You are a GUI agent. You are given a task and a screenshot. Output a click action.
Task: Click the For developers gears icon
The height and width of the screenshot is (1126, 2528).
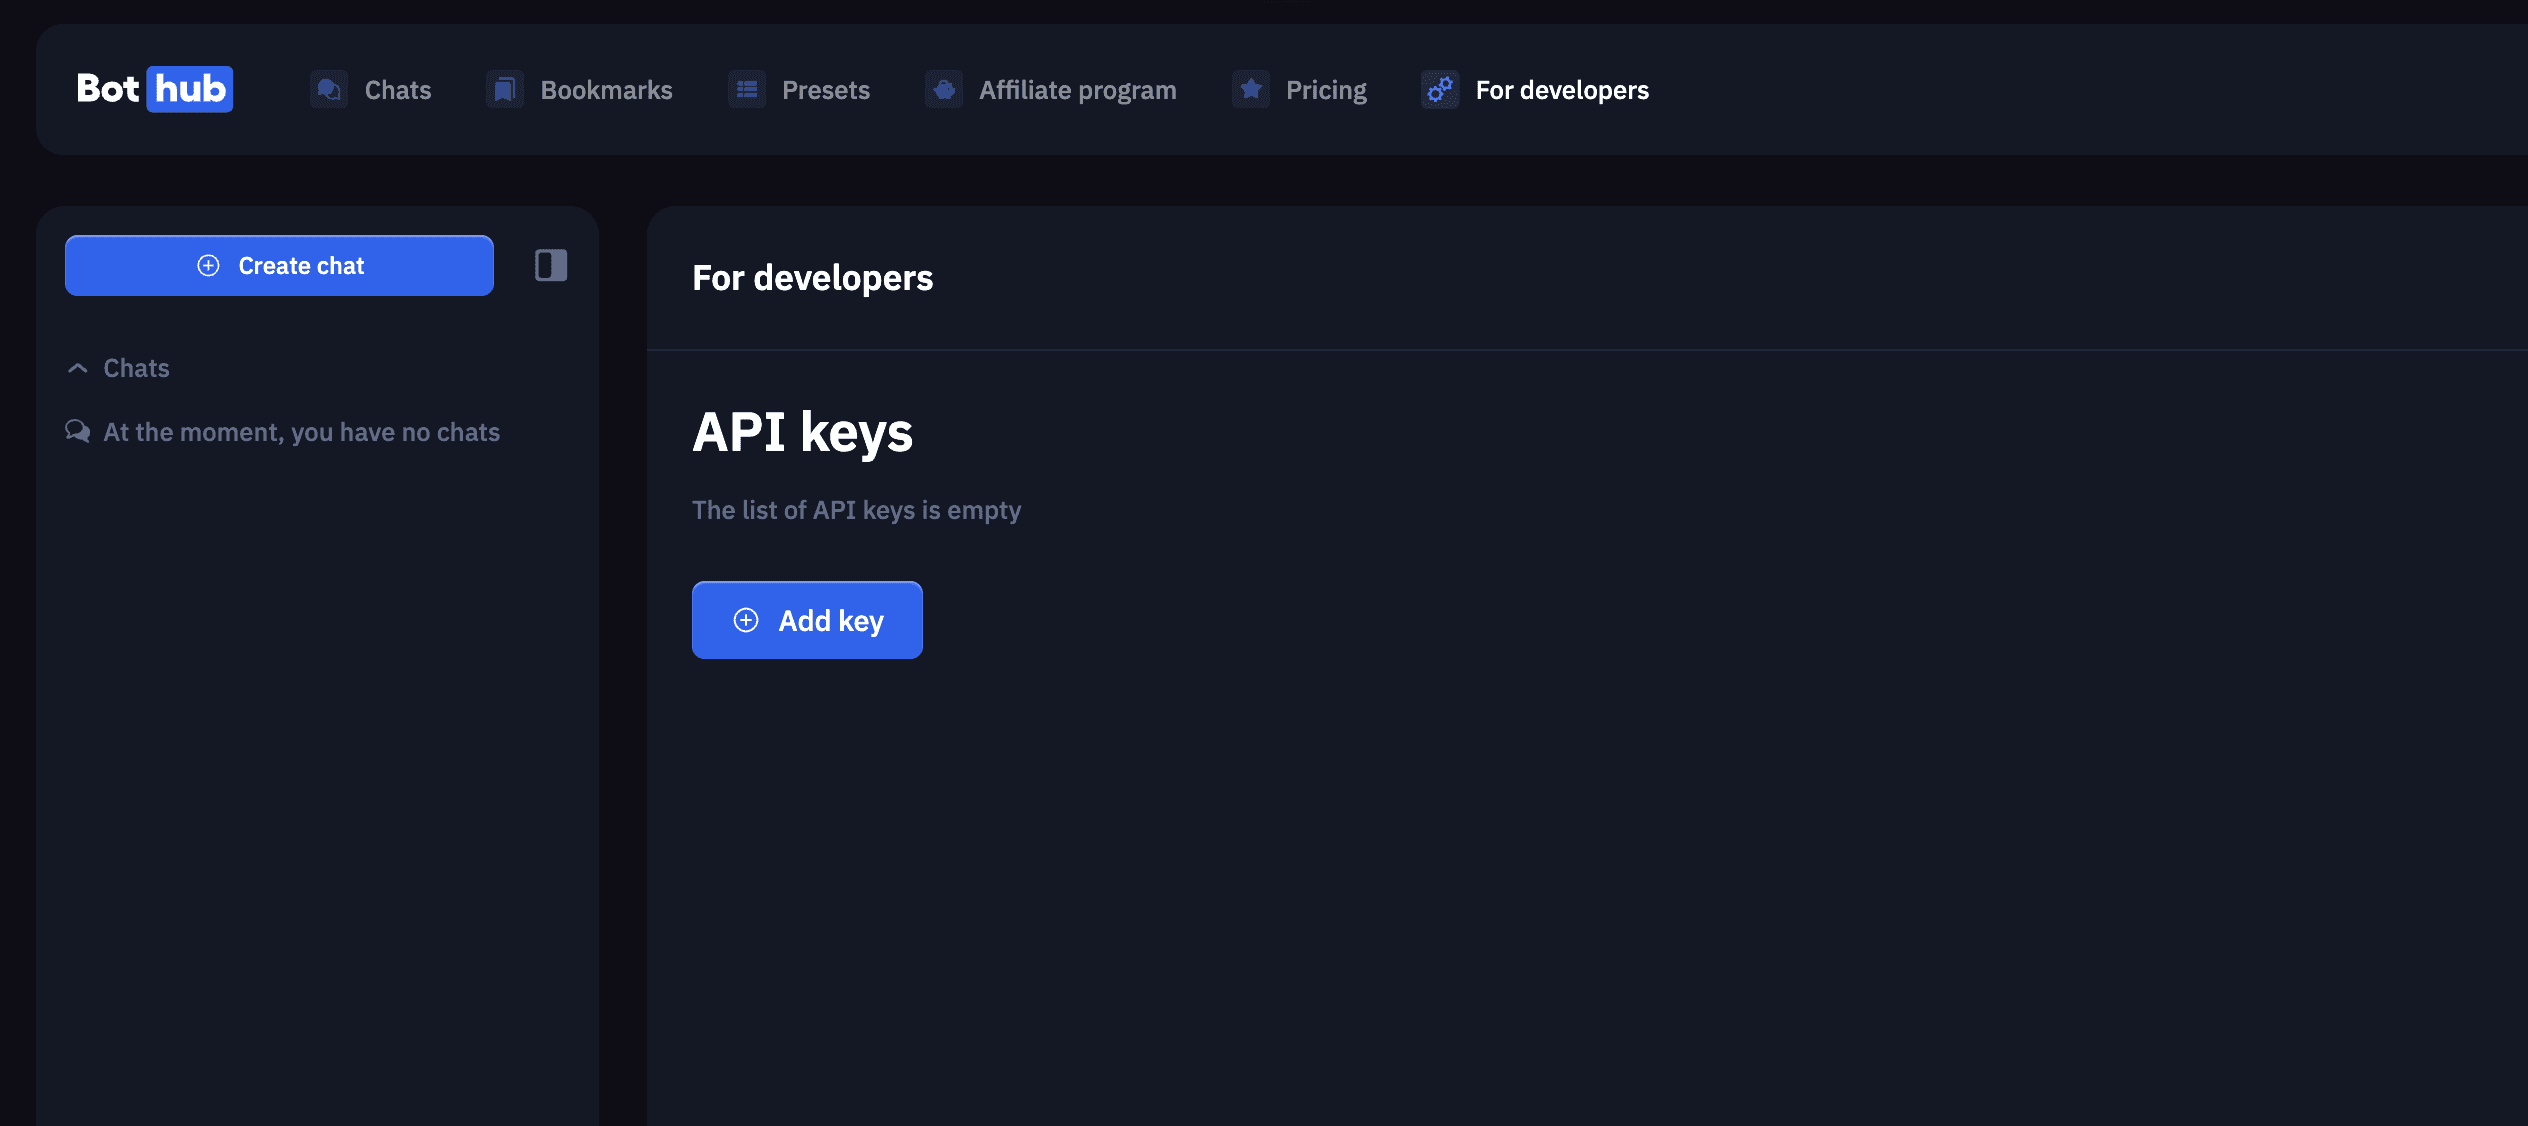click(1440, 90)
